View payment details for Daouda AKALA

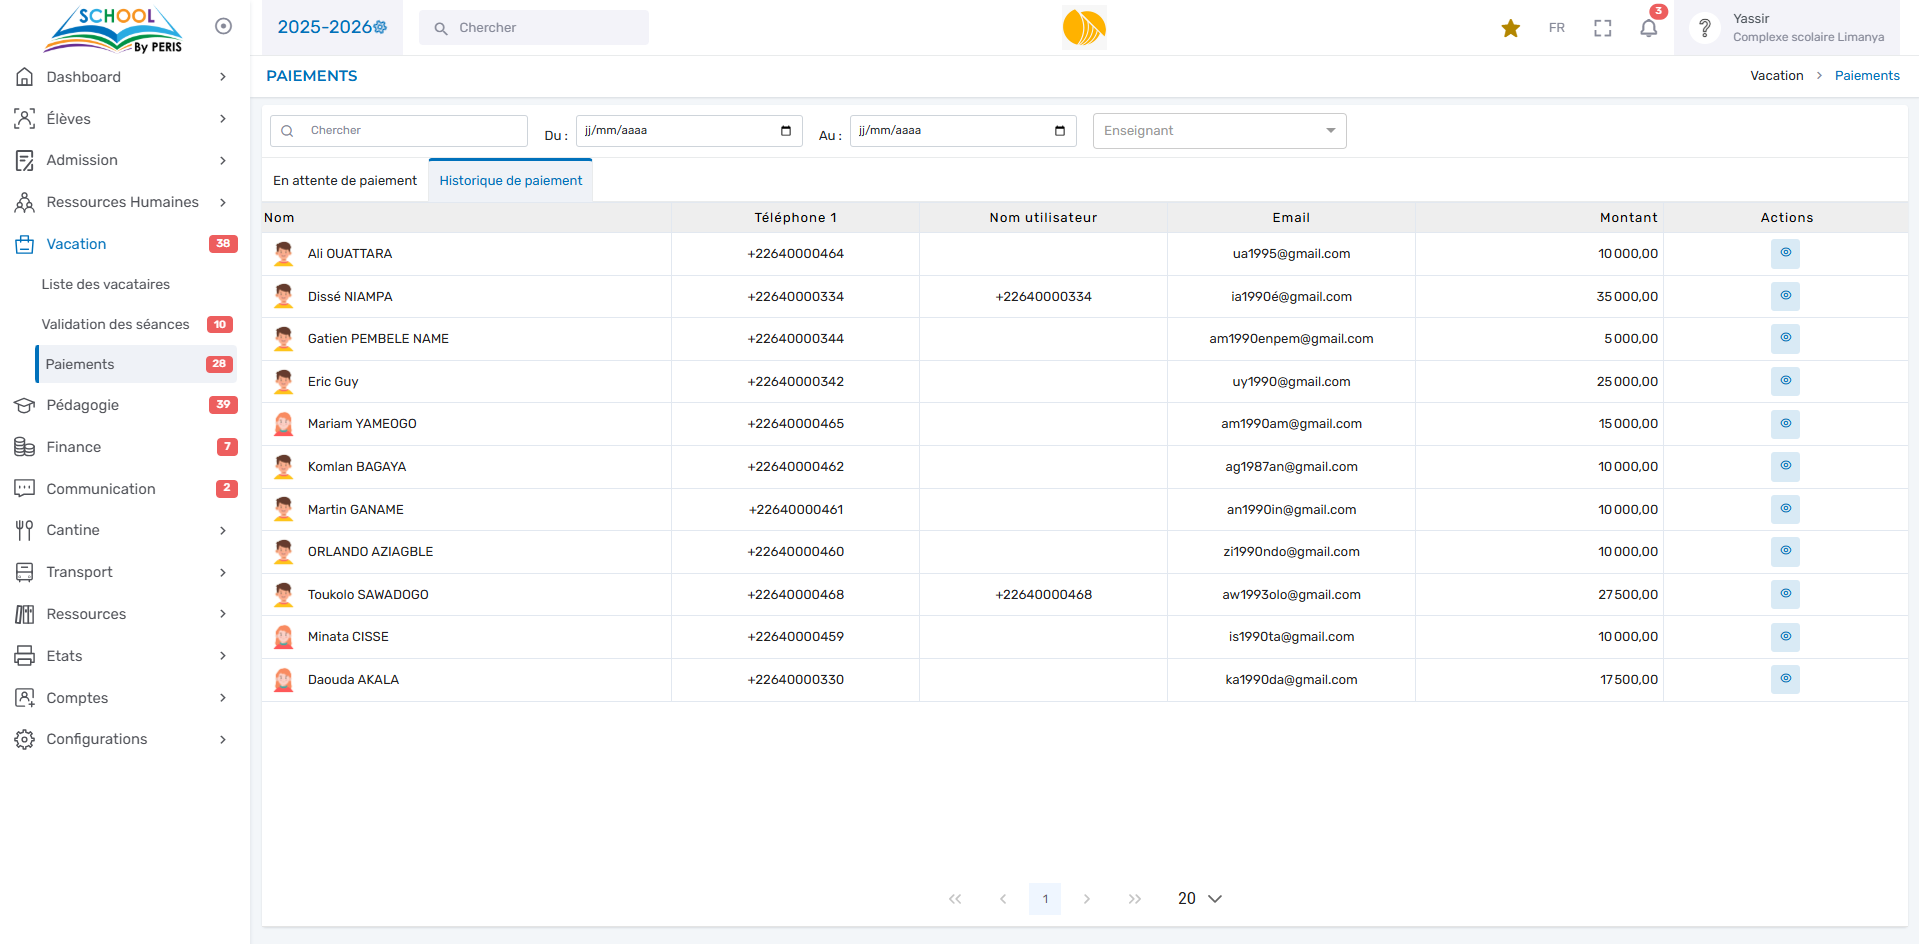point(1784,679)
